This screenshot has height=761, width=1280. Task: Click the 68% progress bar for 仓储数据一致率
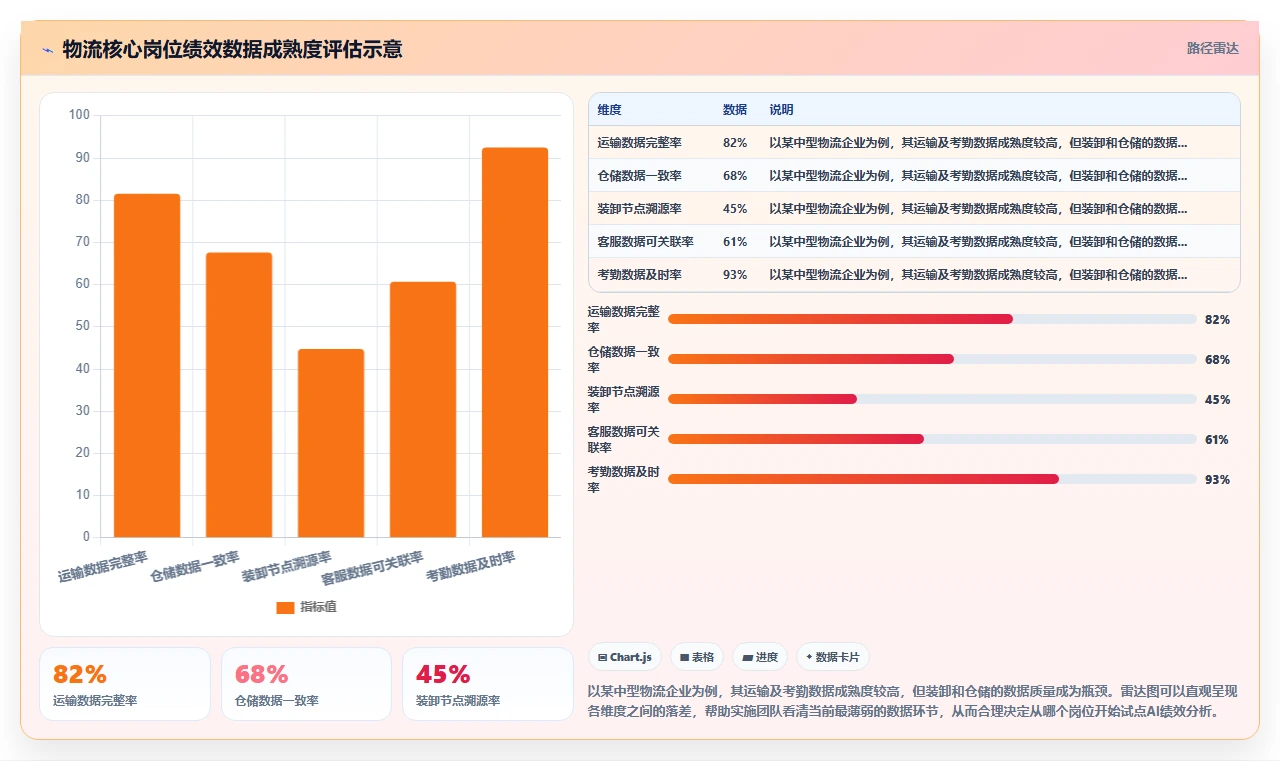click(x=932, y=359)
